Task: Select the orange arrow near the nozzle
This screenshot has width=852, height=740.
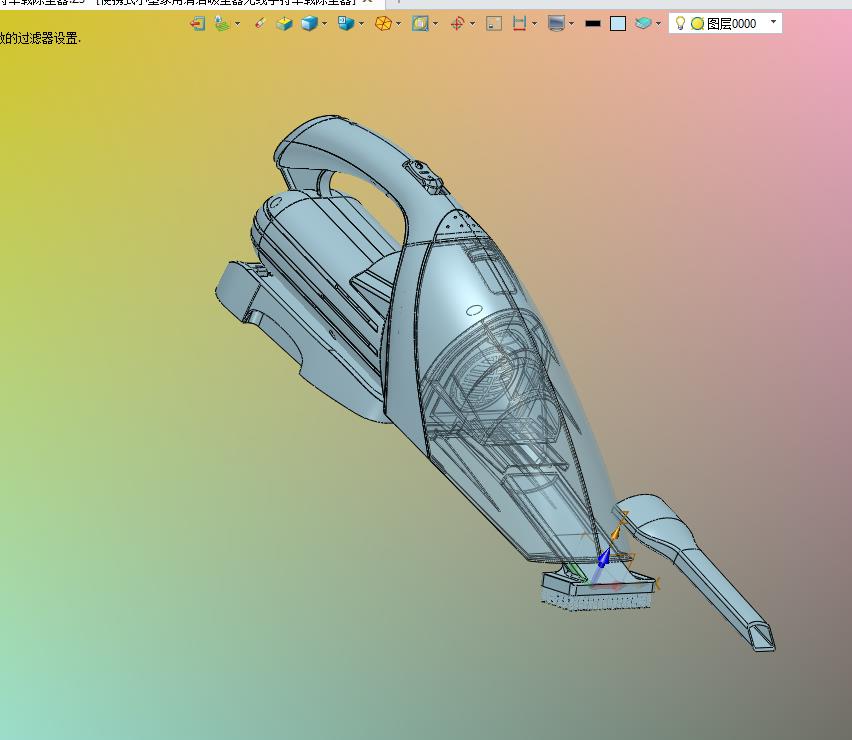Action: (x=616, y=532)
